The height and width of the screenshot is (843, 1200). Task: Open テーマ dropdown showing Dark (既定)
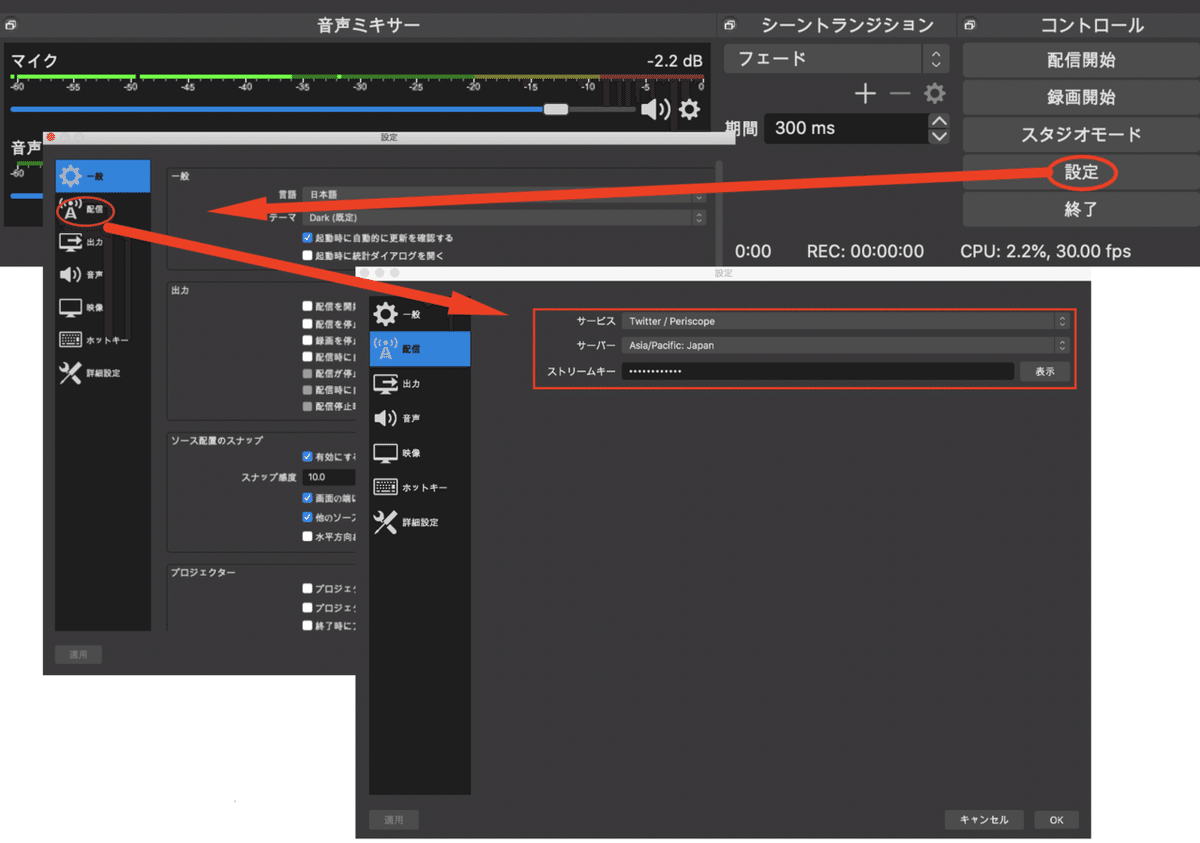(504, 217)
